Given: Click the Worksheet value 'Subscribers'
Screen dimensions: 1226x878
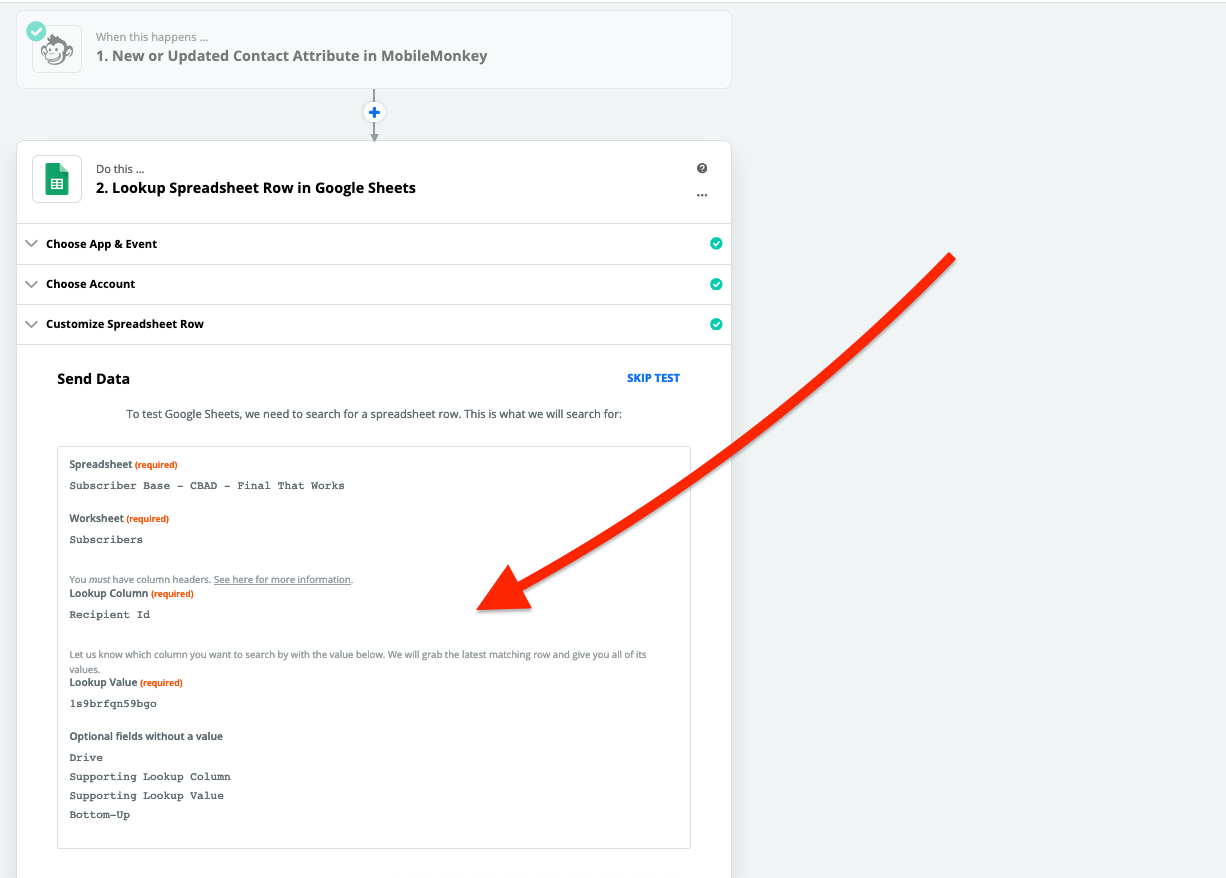Looking at the screenshot, I should [x=106, y=540].
